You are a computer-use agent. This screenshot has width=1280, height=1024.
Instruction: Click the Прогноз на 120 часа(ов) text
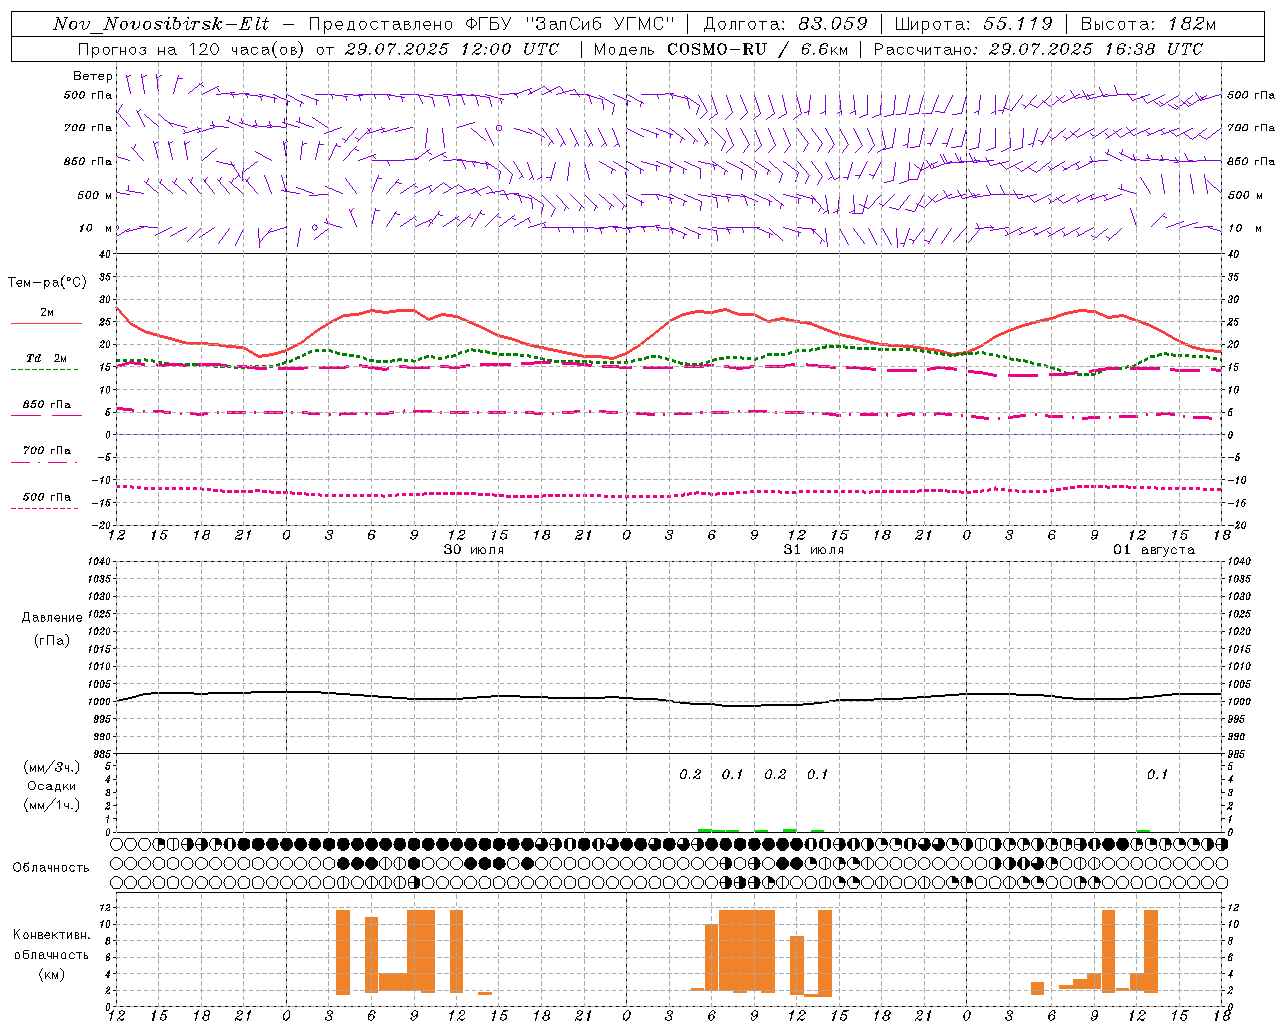192,49
